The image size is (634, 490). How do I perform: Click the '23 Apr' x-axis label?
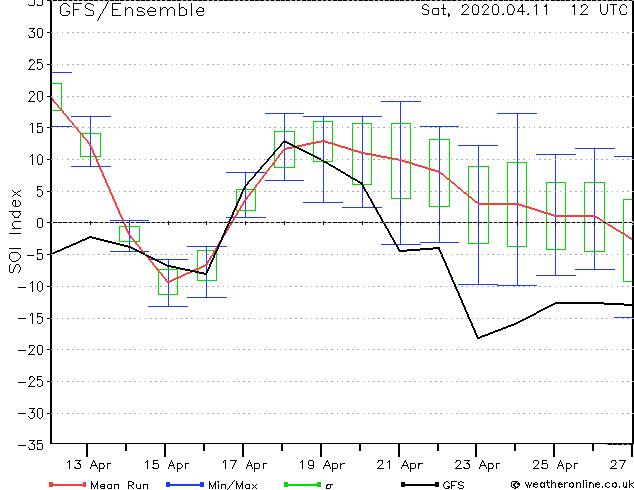478,465
